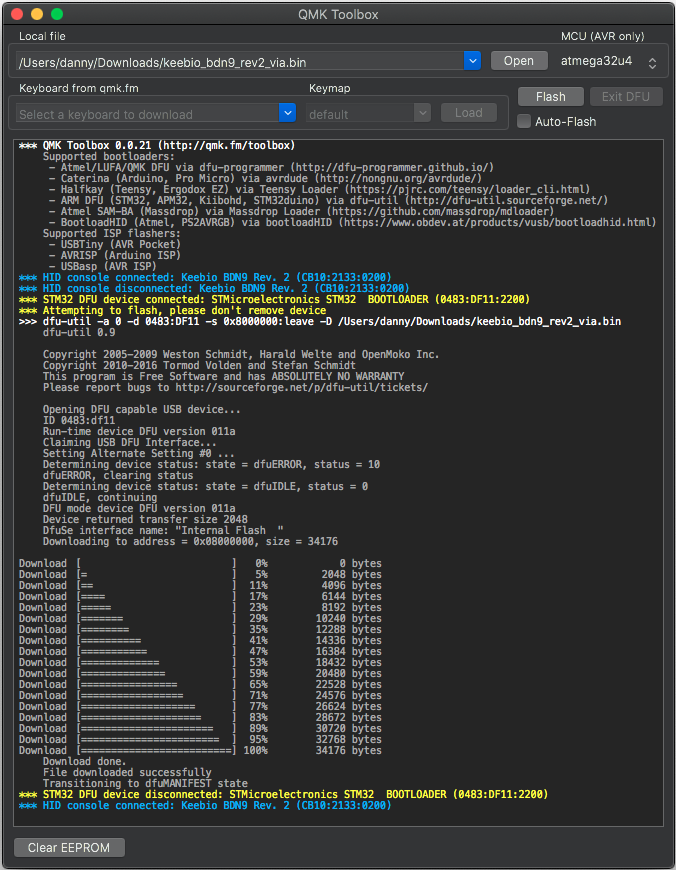Click the Exit DFU button

pos(625,97)
